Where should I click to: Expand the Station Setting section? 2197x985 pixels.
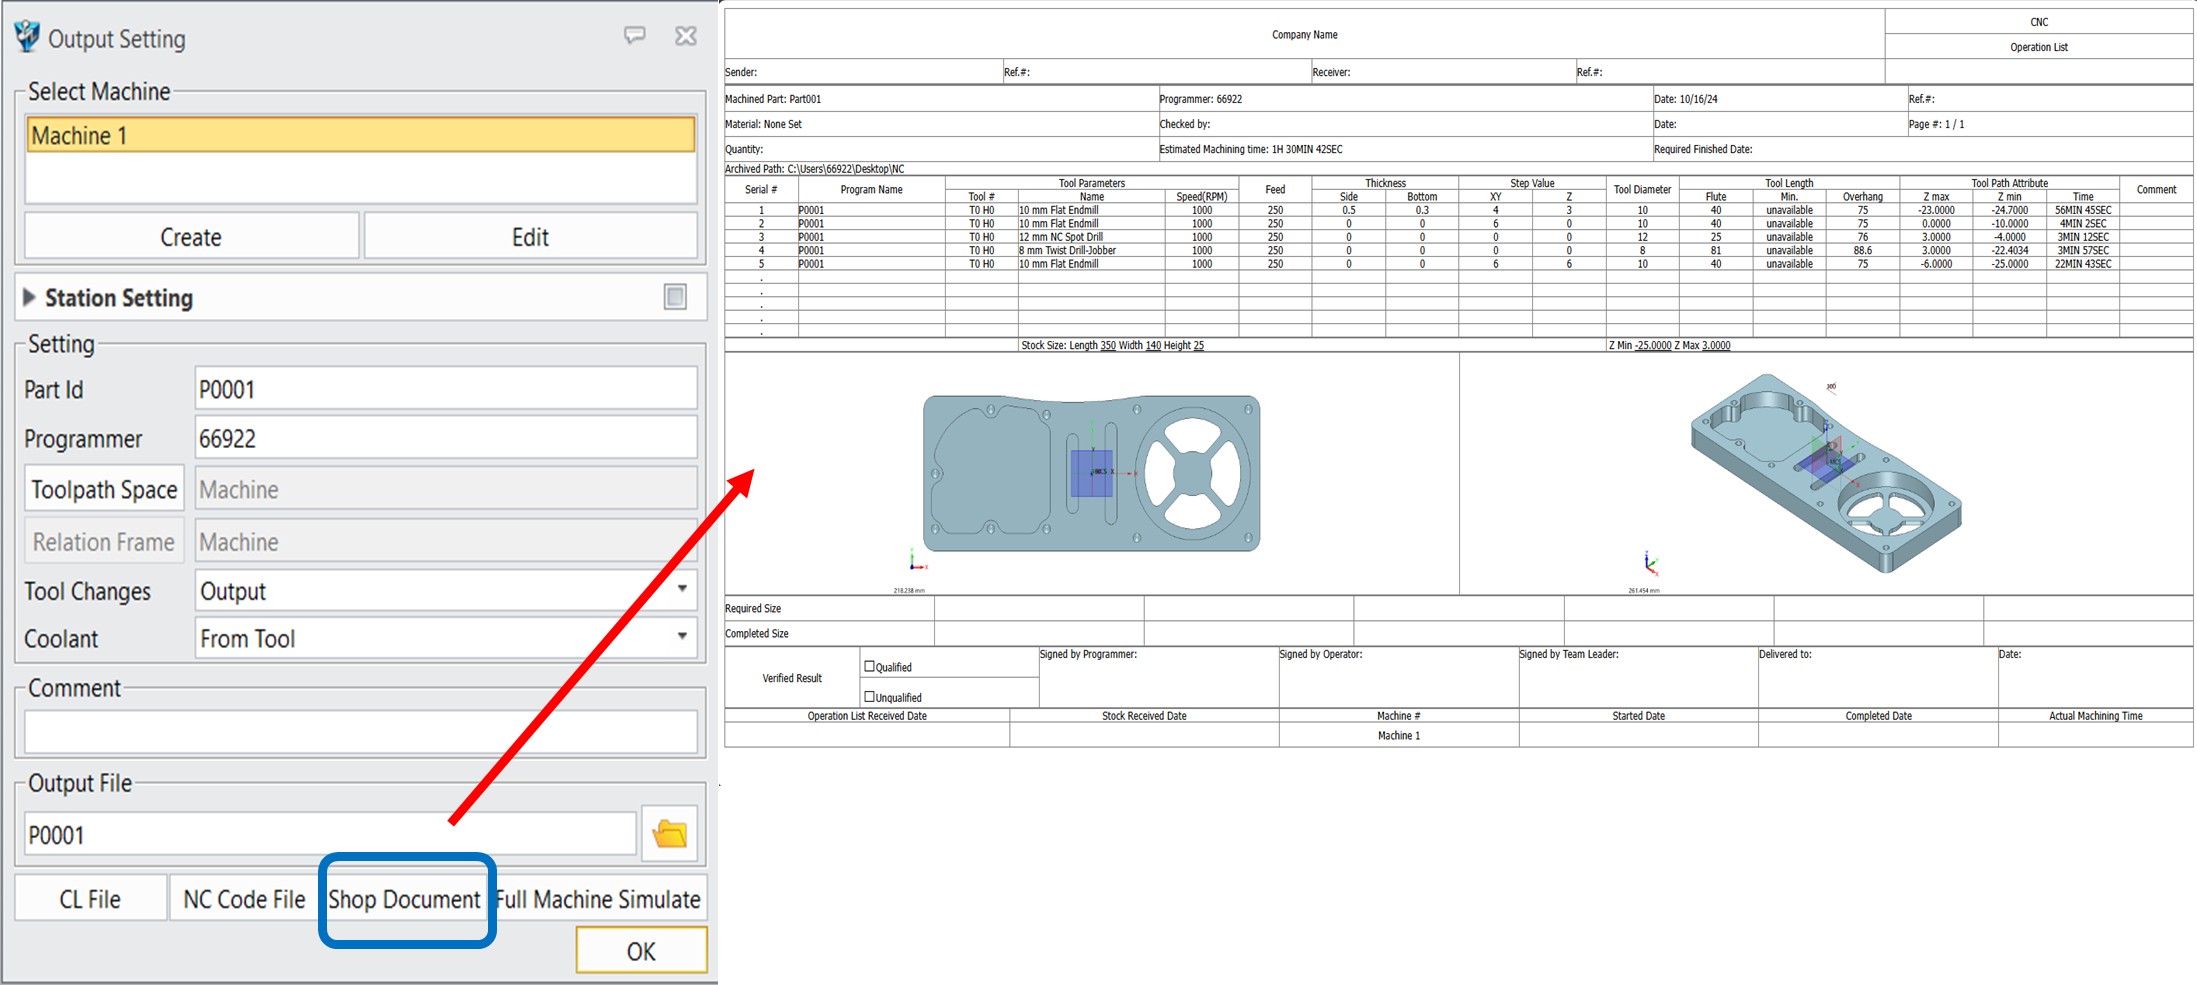[29, 298]
